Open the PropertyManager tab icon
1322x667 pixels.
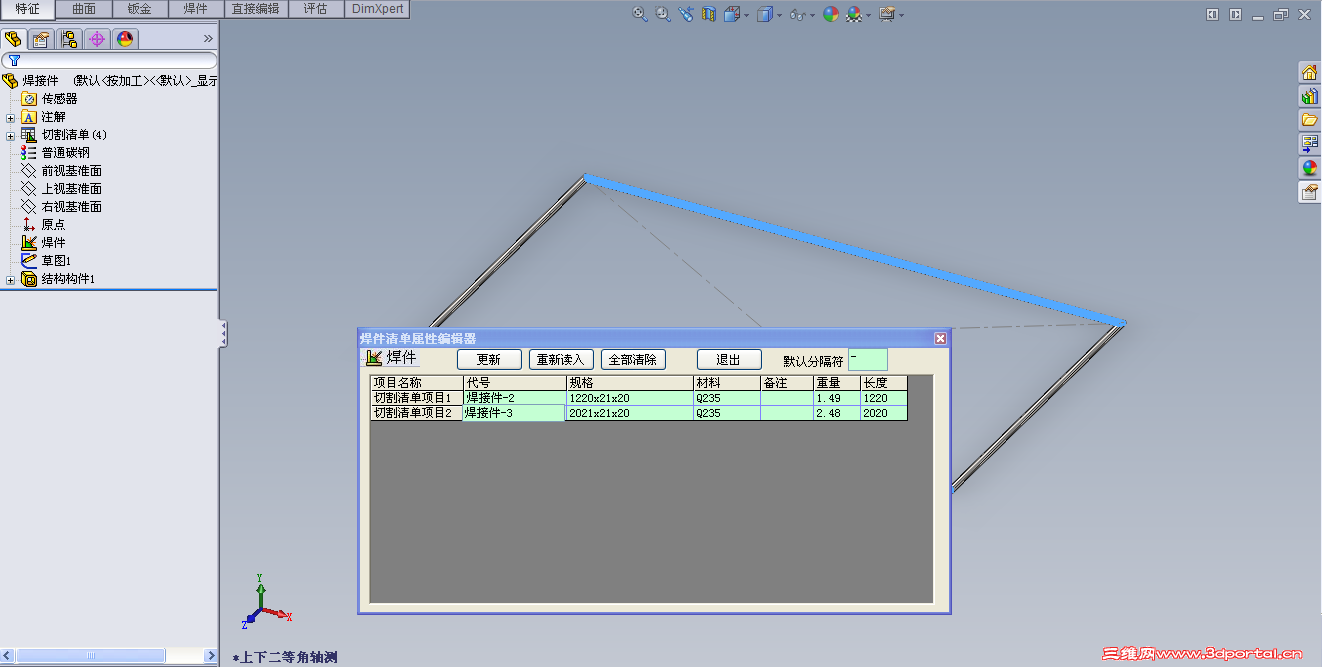coord(41,39)
